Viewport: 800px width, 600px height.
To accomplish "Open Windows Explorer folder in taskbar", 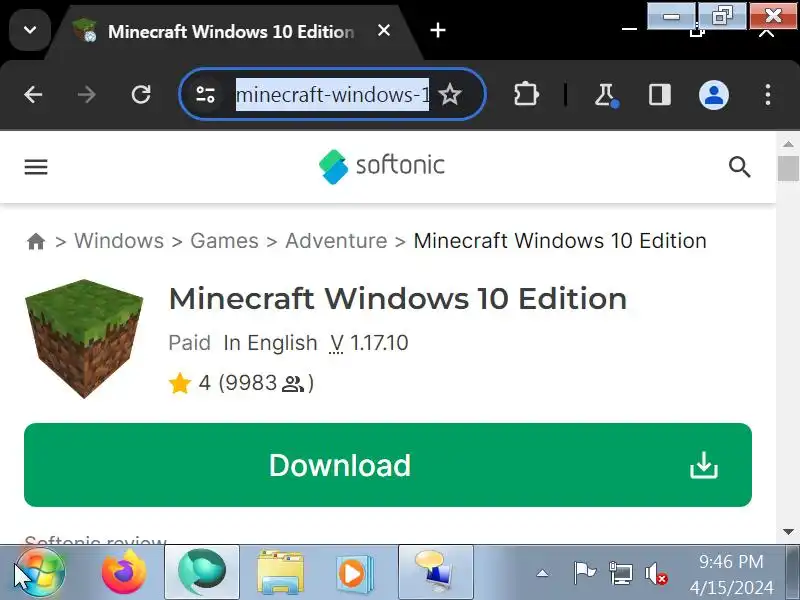I will 280,572.
